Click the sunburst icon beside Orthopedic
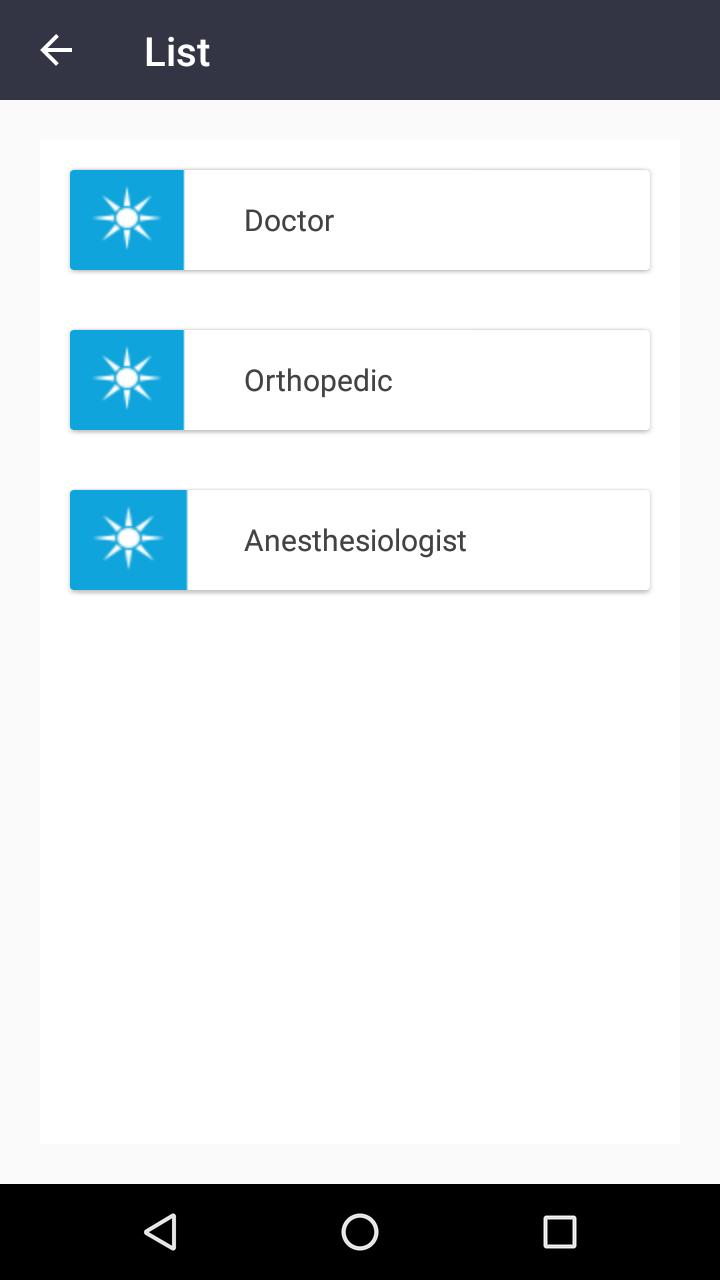The height and width of the screenshot is (1280, 720). coord(127,378)
